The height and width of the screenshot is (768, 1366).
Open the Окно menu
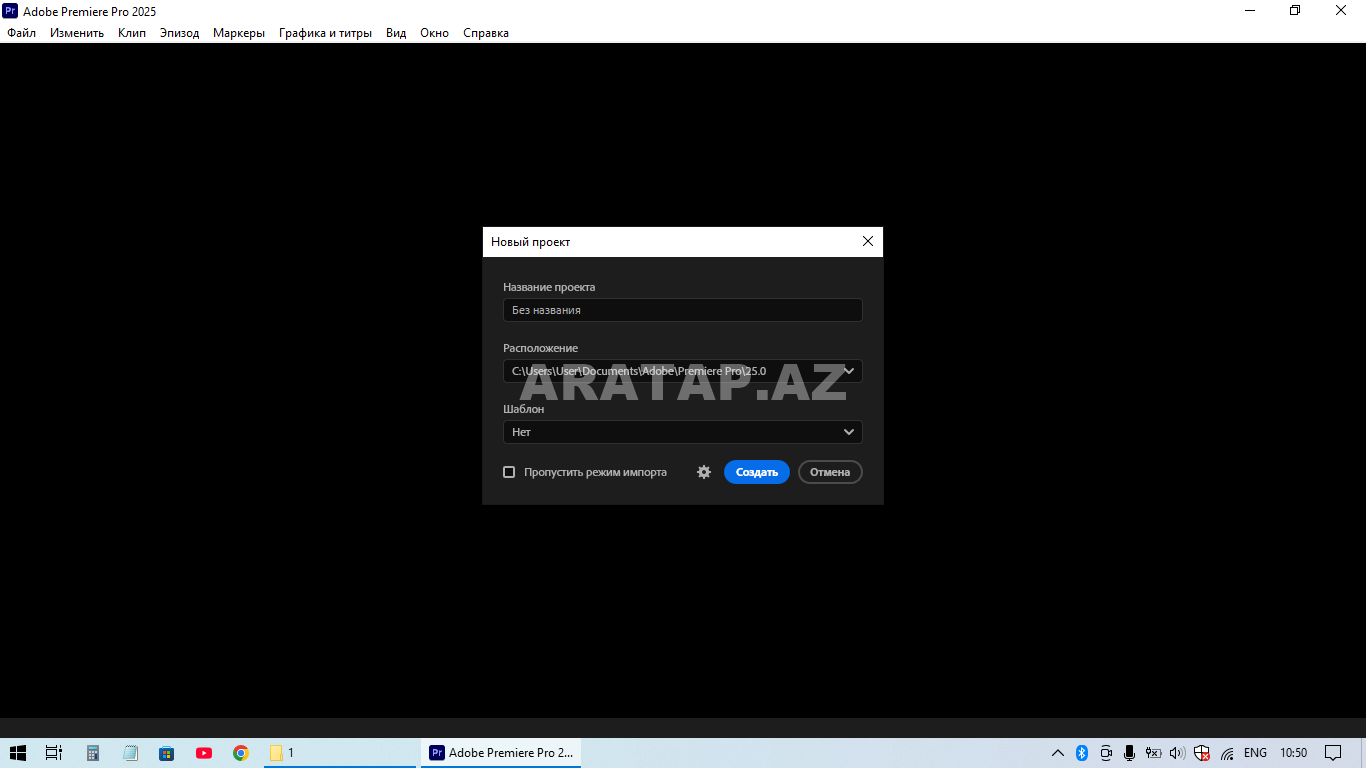pyautogui.click(x=434, y=33)
